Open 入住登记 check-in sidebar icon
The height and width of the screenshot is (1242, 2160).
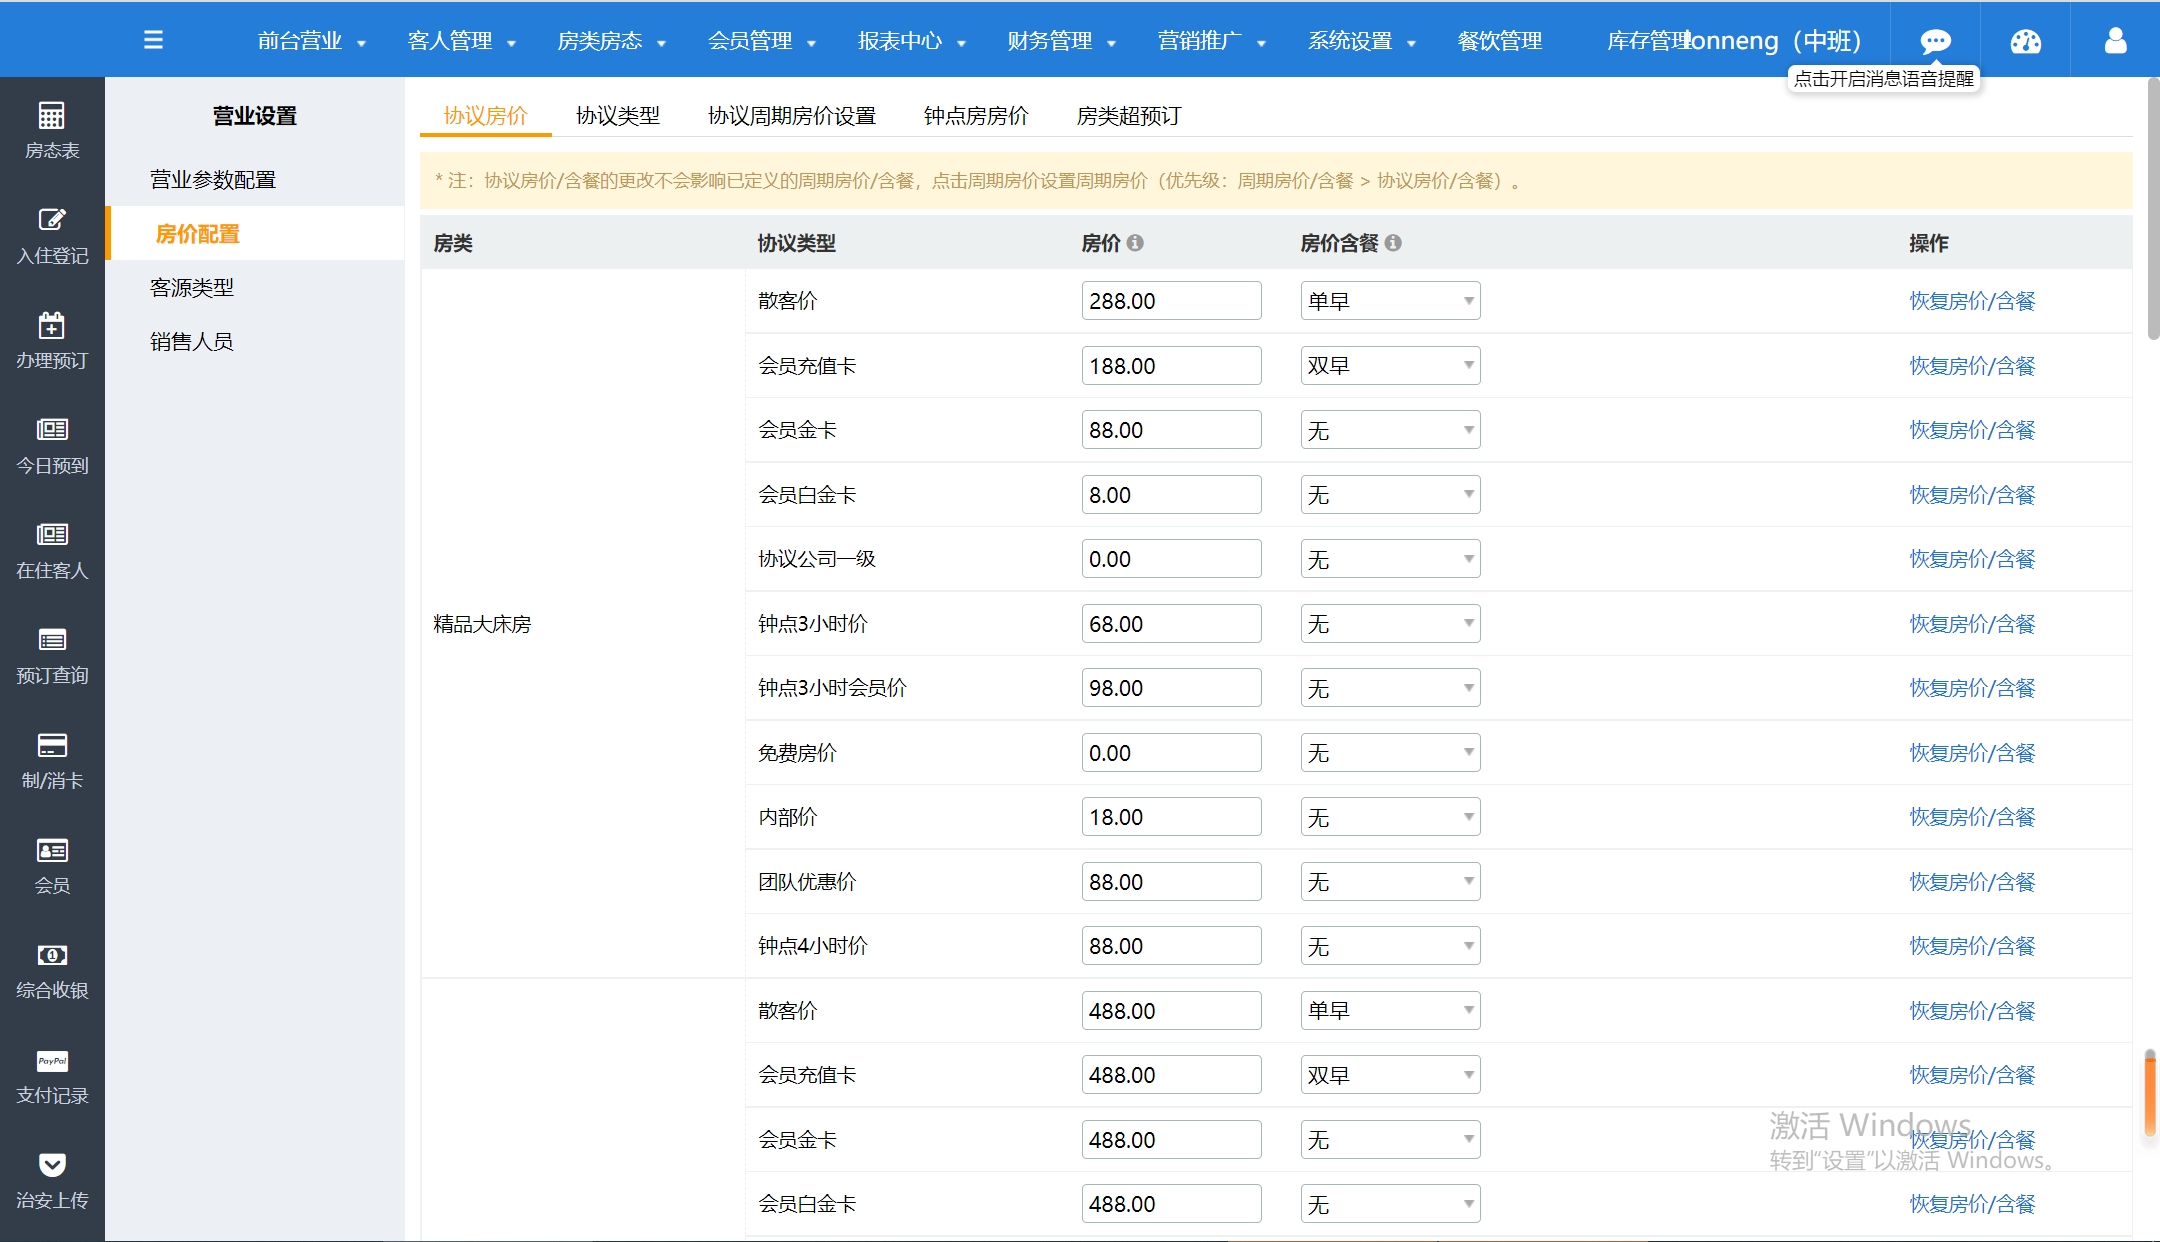click(x=52, y=236)
